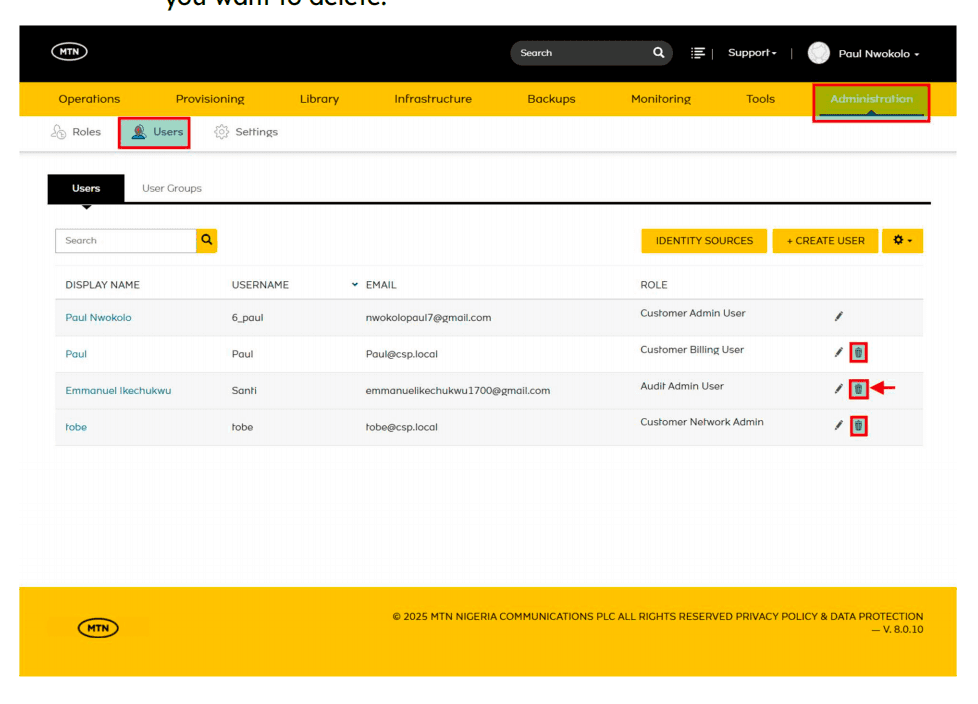Open the tobe user link
The height and width of the screenshot is (704, 978).
(76, 427)
